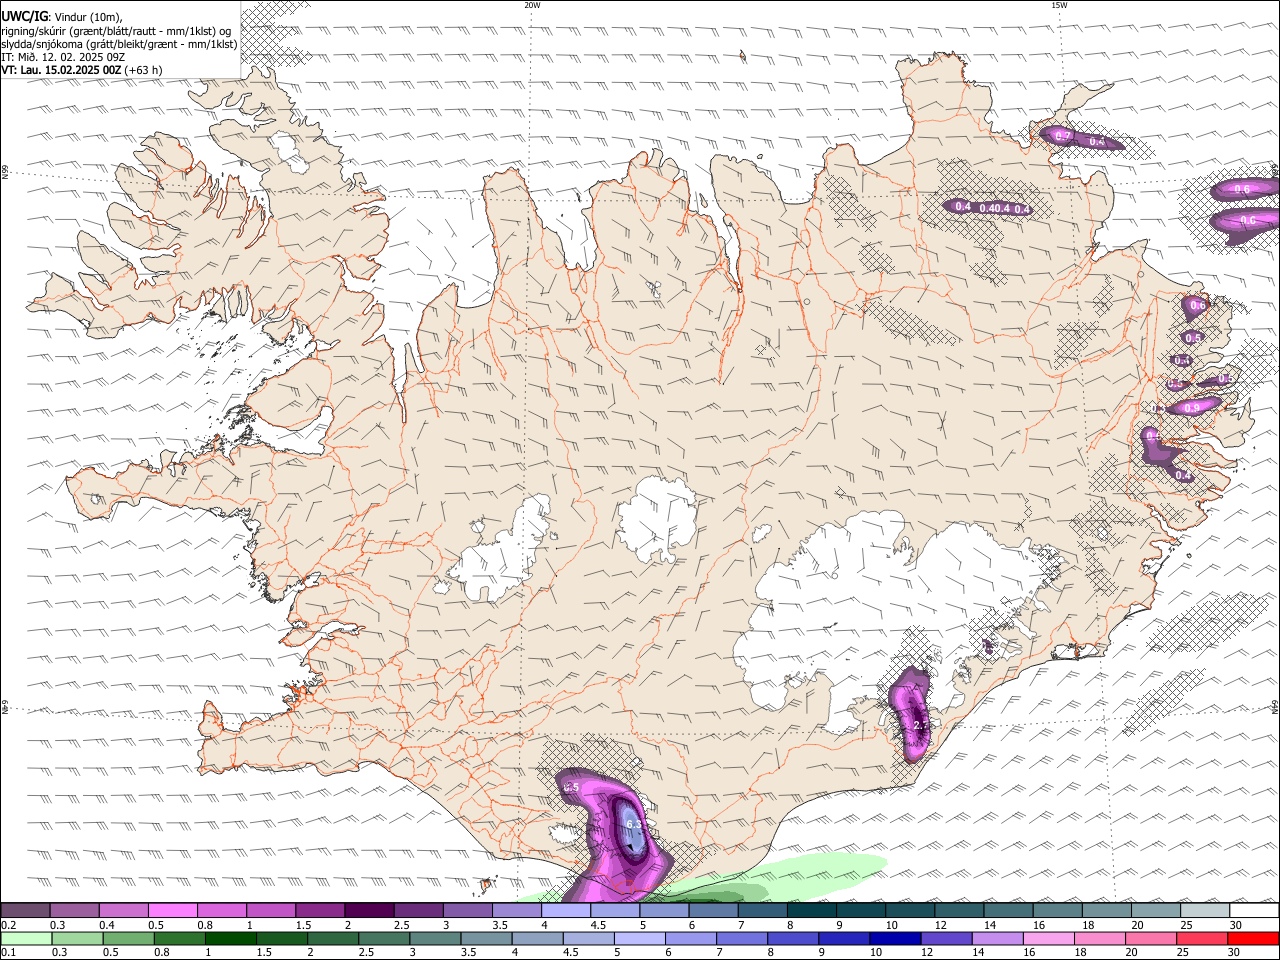The width and height of the screenshot is (1280, 960).
Task: Pick the bright pink swatch between 0.5 and 0.8
Action: click(172, 910)
